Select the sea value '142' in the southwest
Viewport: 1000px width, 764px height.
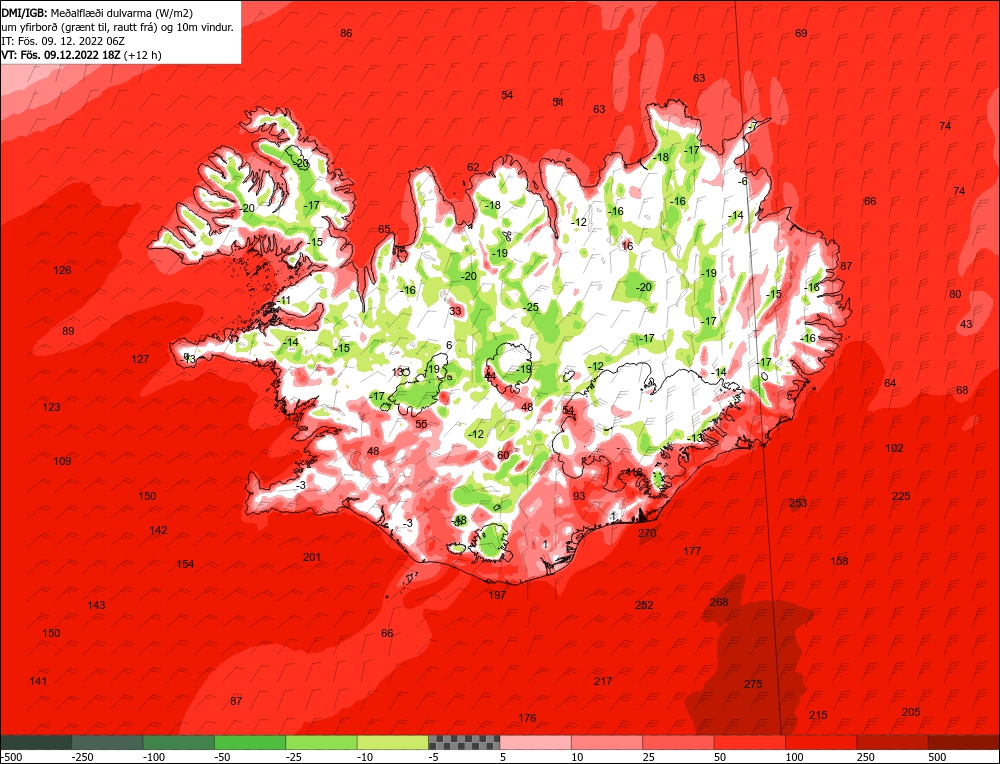(x=158, y=530)
